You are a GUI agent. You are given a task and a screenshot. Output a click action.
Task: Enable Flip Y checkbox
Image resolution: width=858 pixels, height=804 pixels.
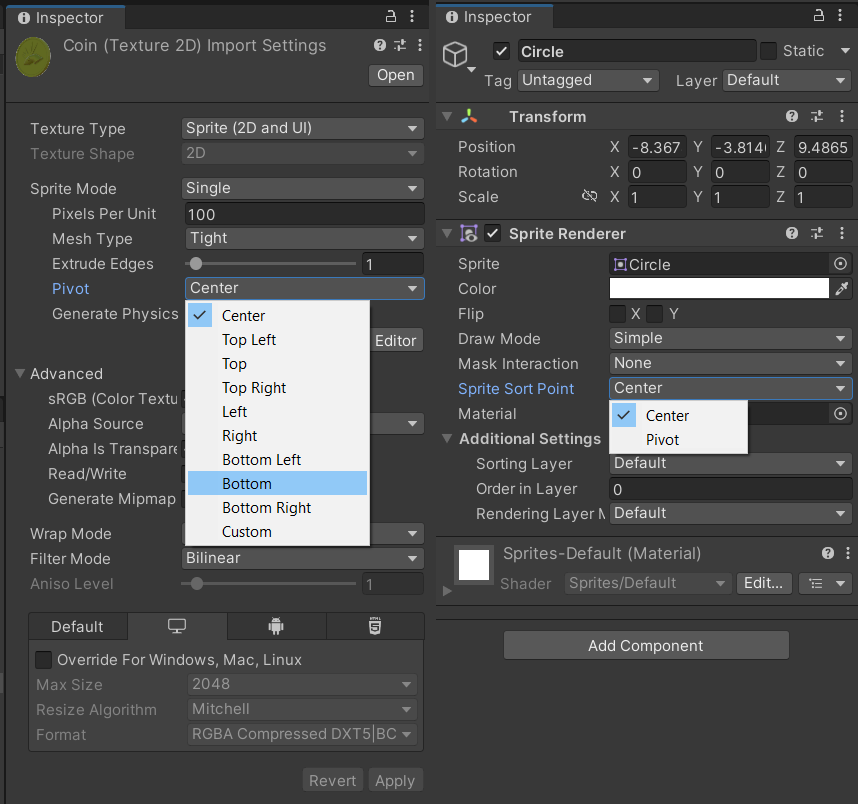(x=654, y=314)
